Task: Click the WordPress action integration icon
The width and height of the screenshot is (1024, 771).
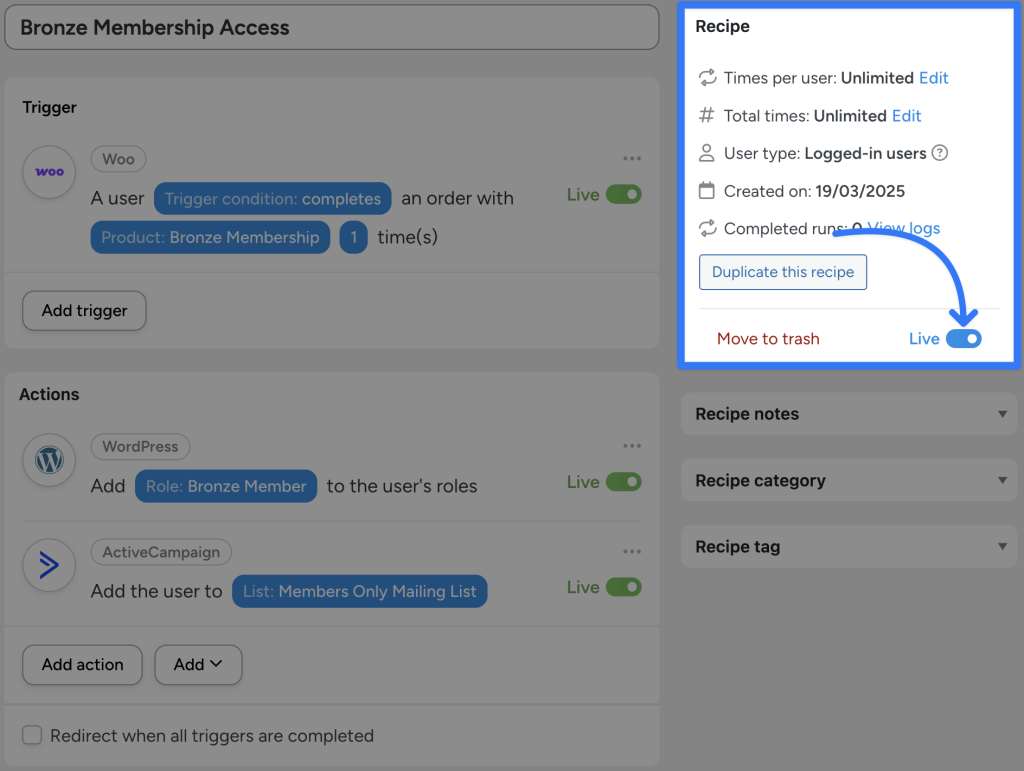Action: 48,460
